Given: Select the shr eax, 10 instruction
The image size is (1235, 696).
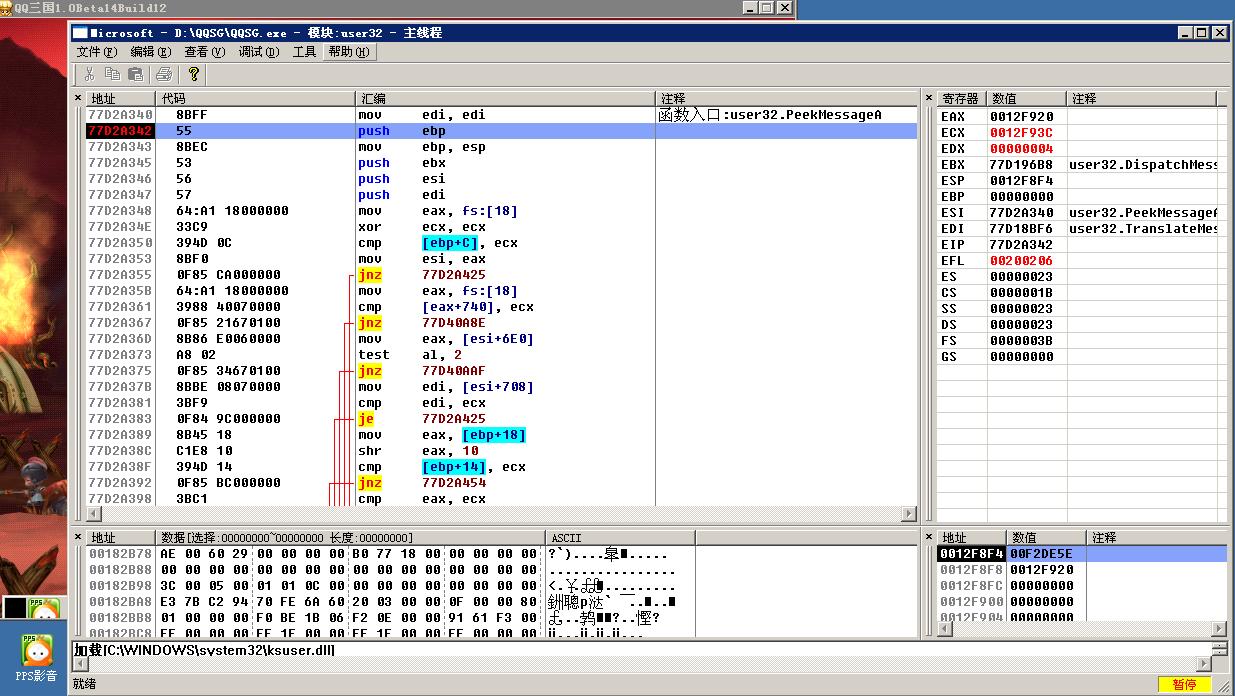Looking at the screenshot, I should [x=417, y=451].
